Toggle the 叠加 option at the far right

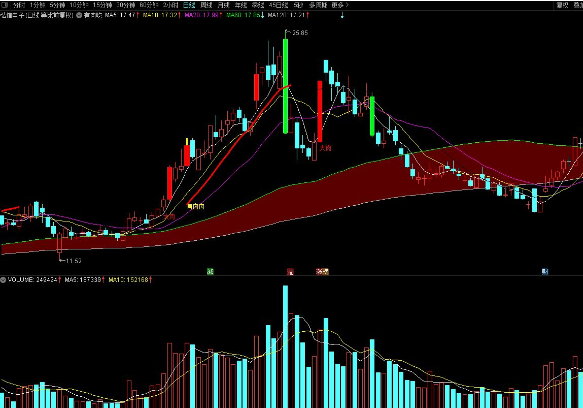[578, 5]
